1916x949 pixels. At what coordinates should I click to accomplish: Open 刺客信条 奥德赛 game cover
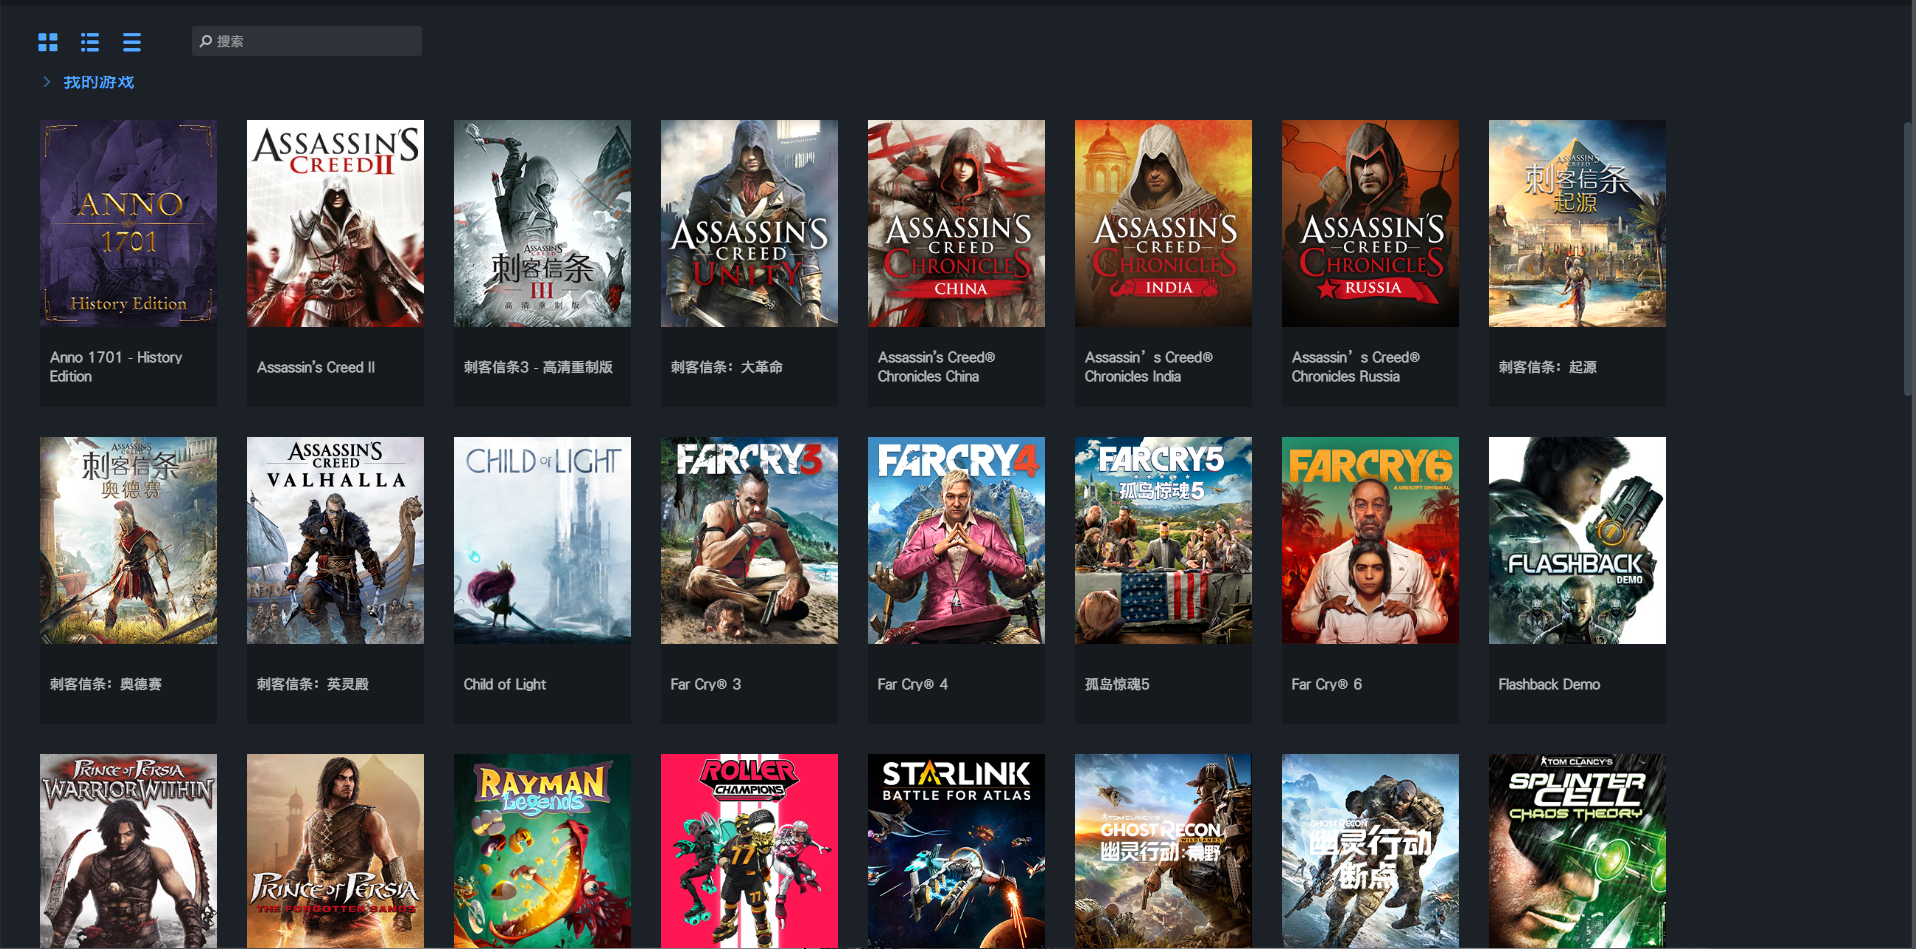point(128,540)
